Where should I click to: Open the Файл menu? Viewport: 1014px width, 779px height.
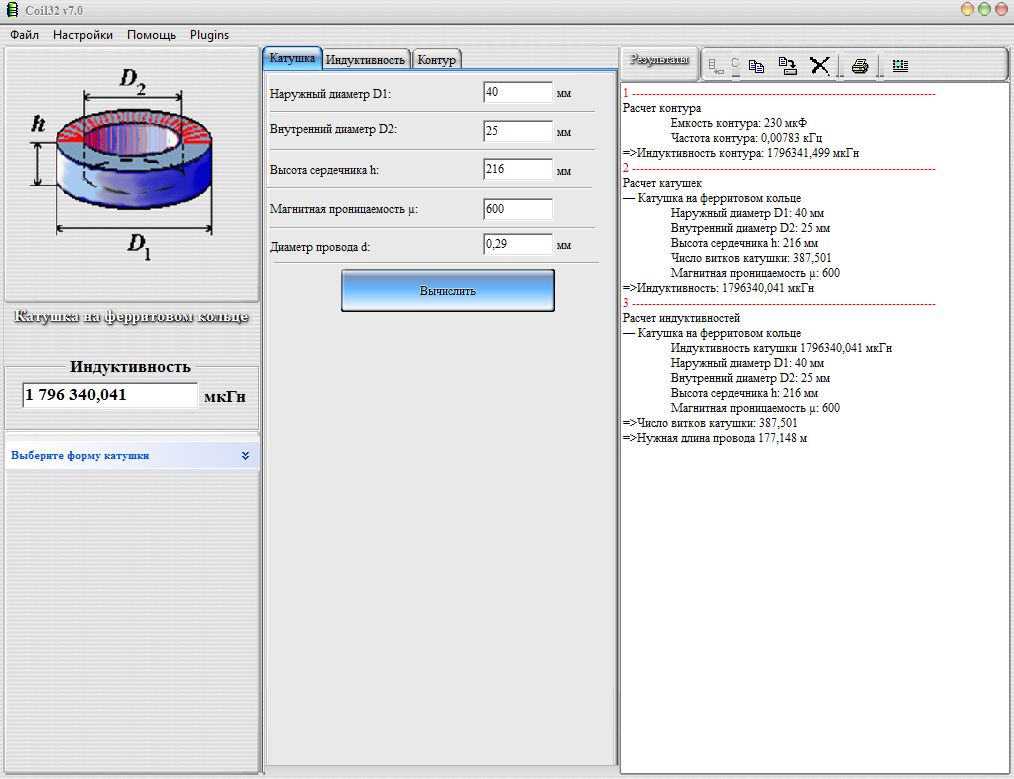(25, 34)
